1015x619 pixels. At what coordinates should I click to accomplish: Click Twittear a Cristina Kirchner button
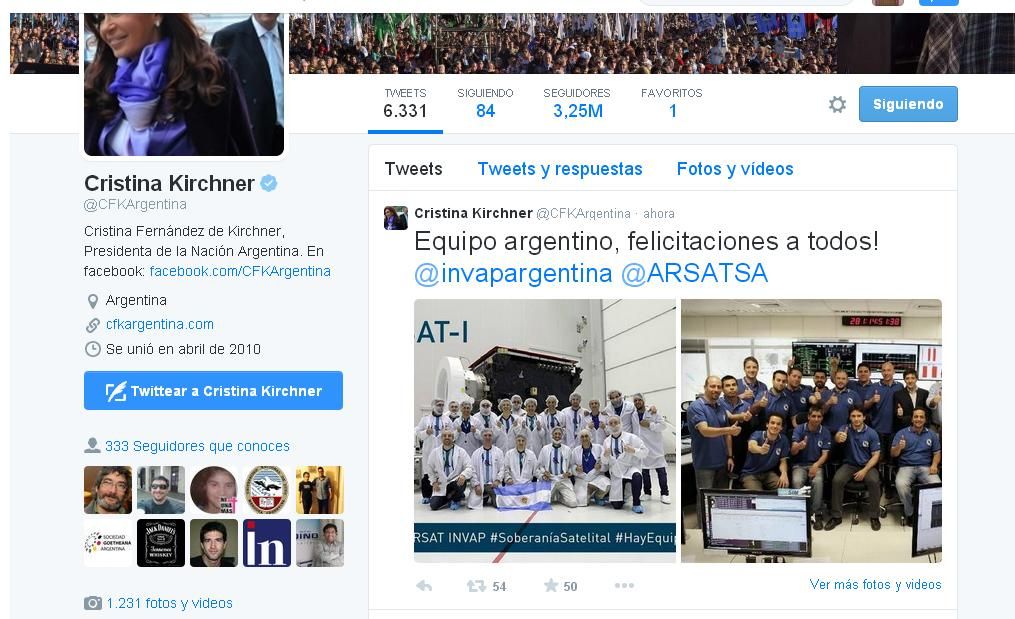point(213,390)
